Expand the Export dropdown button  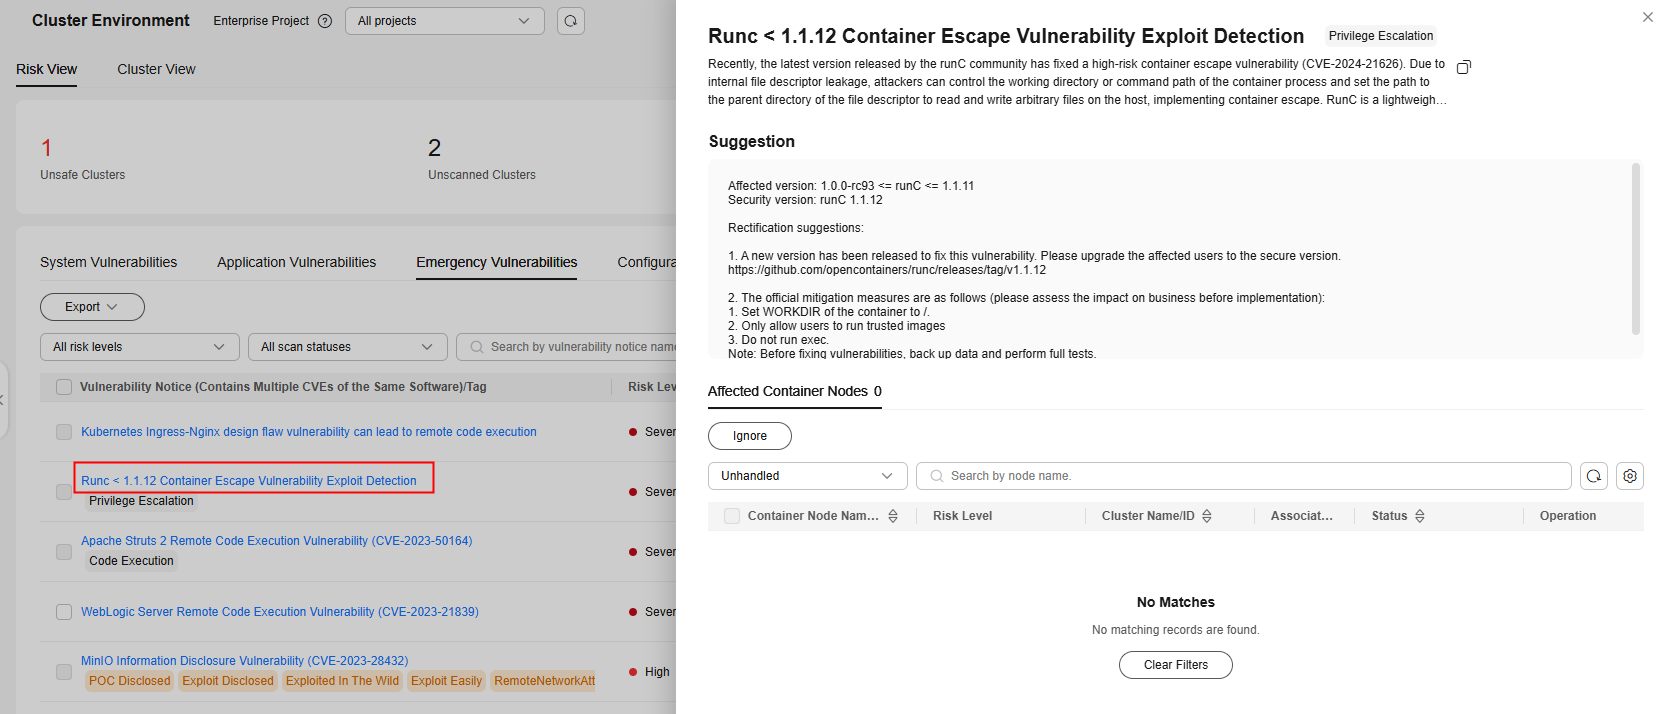(92, 307)
